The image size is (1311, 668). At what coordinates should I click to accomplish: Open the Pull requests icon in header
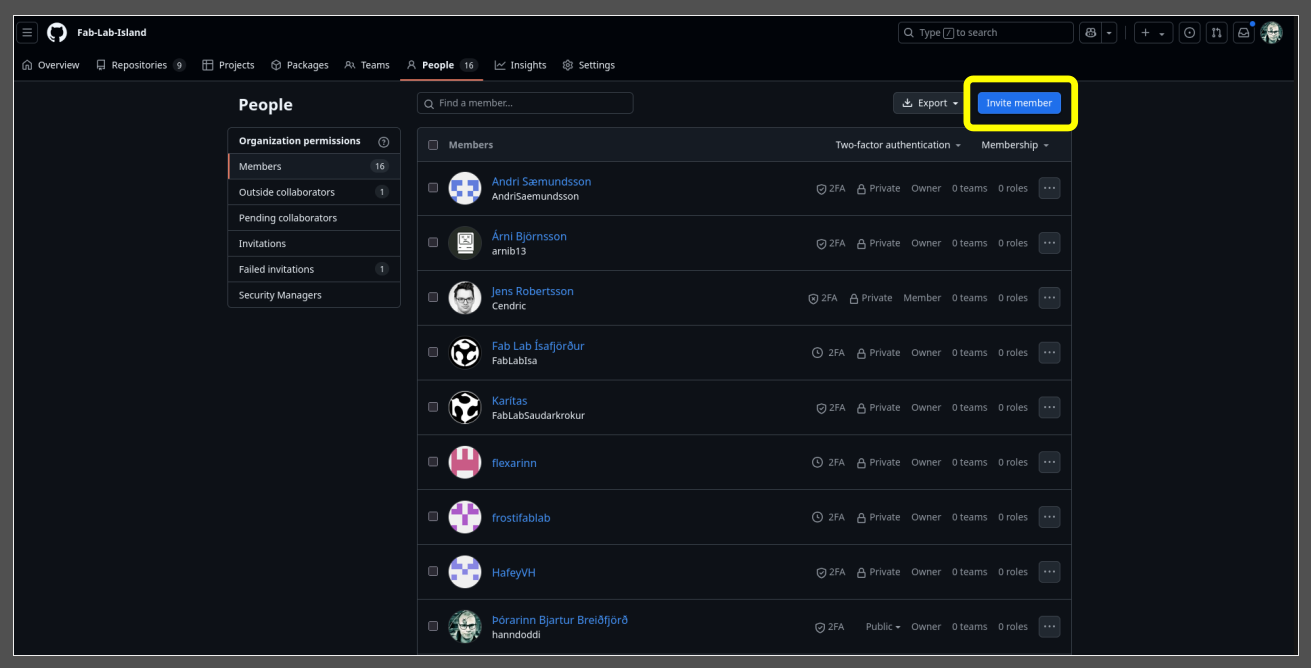pyautogui.click(x=1216, y=33)
